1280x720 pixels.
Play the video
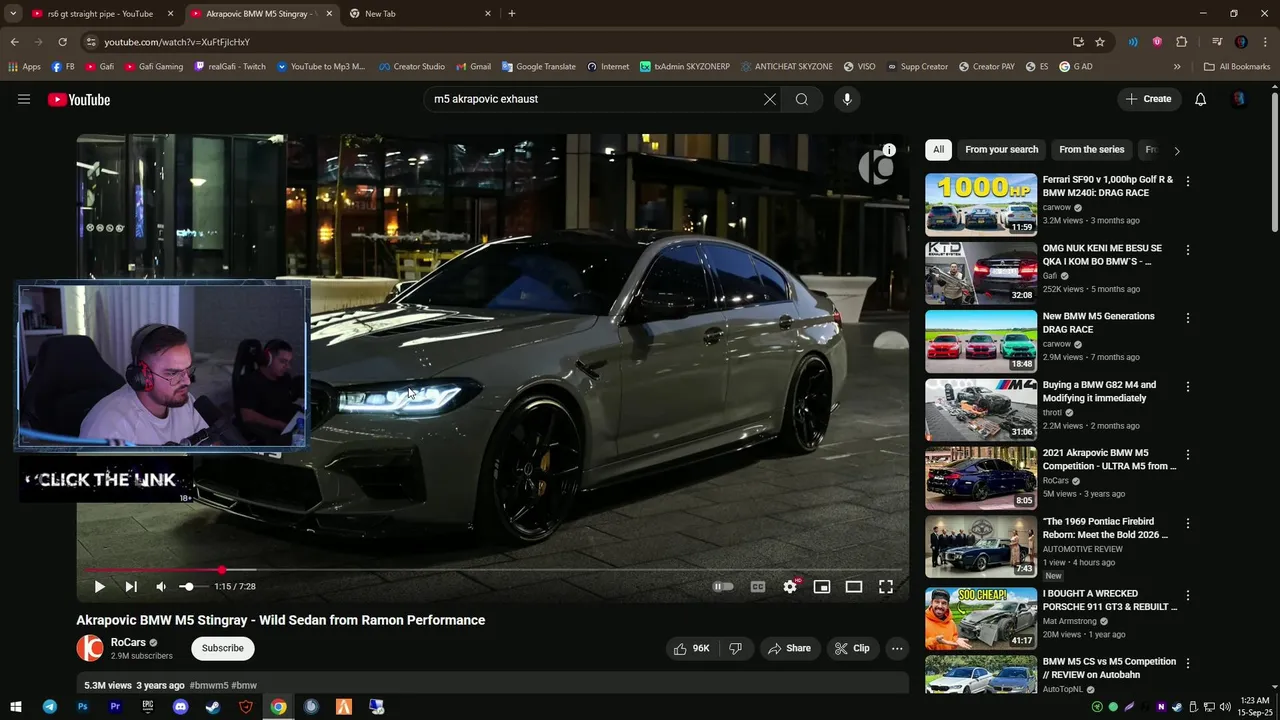tap(99, 587)
